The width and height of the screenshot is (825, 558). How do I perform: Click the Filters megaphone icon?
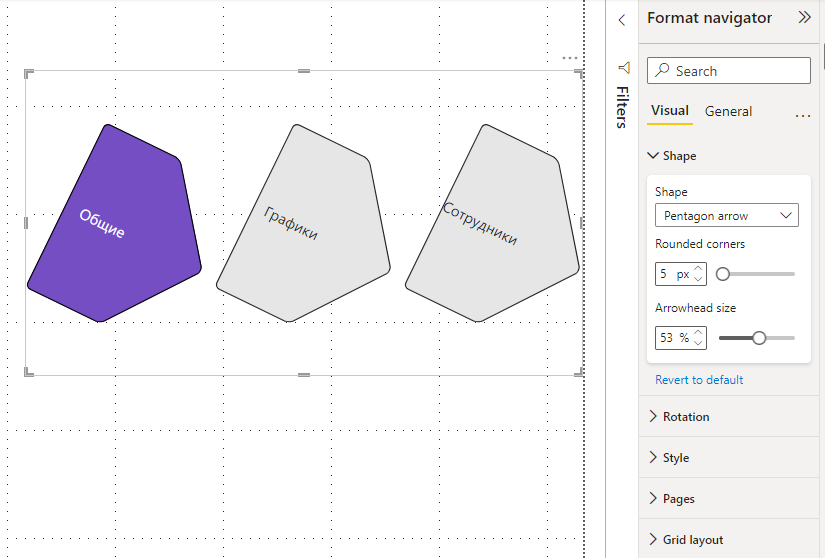[623, 67]
